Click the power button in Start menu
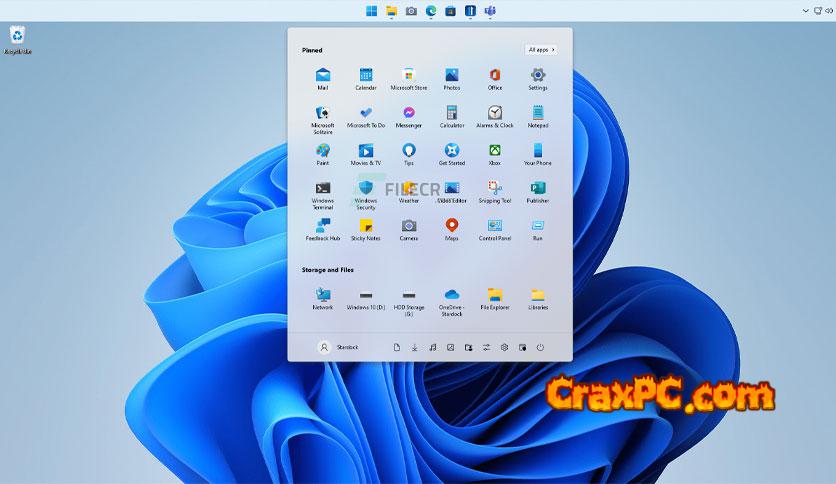This screenshot has height=484, width=836. [x=540, y=347]
